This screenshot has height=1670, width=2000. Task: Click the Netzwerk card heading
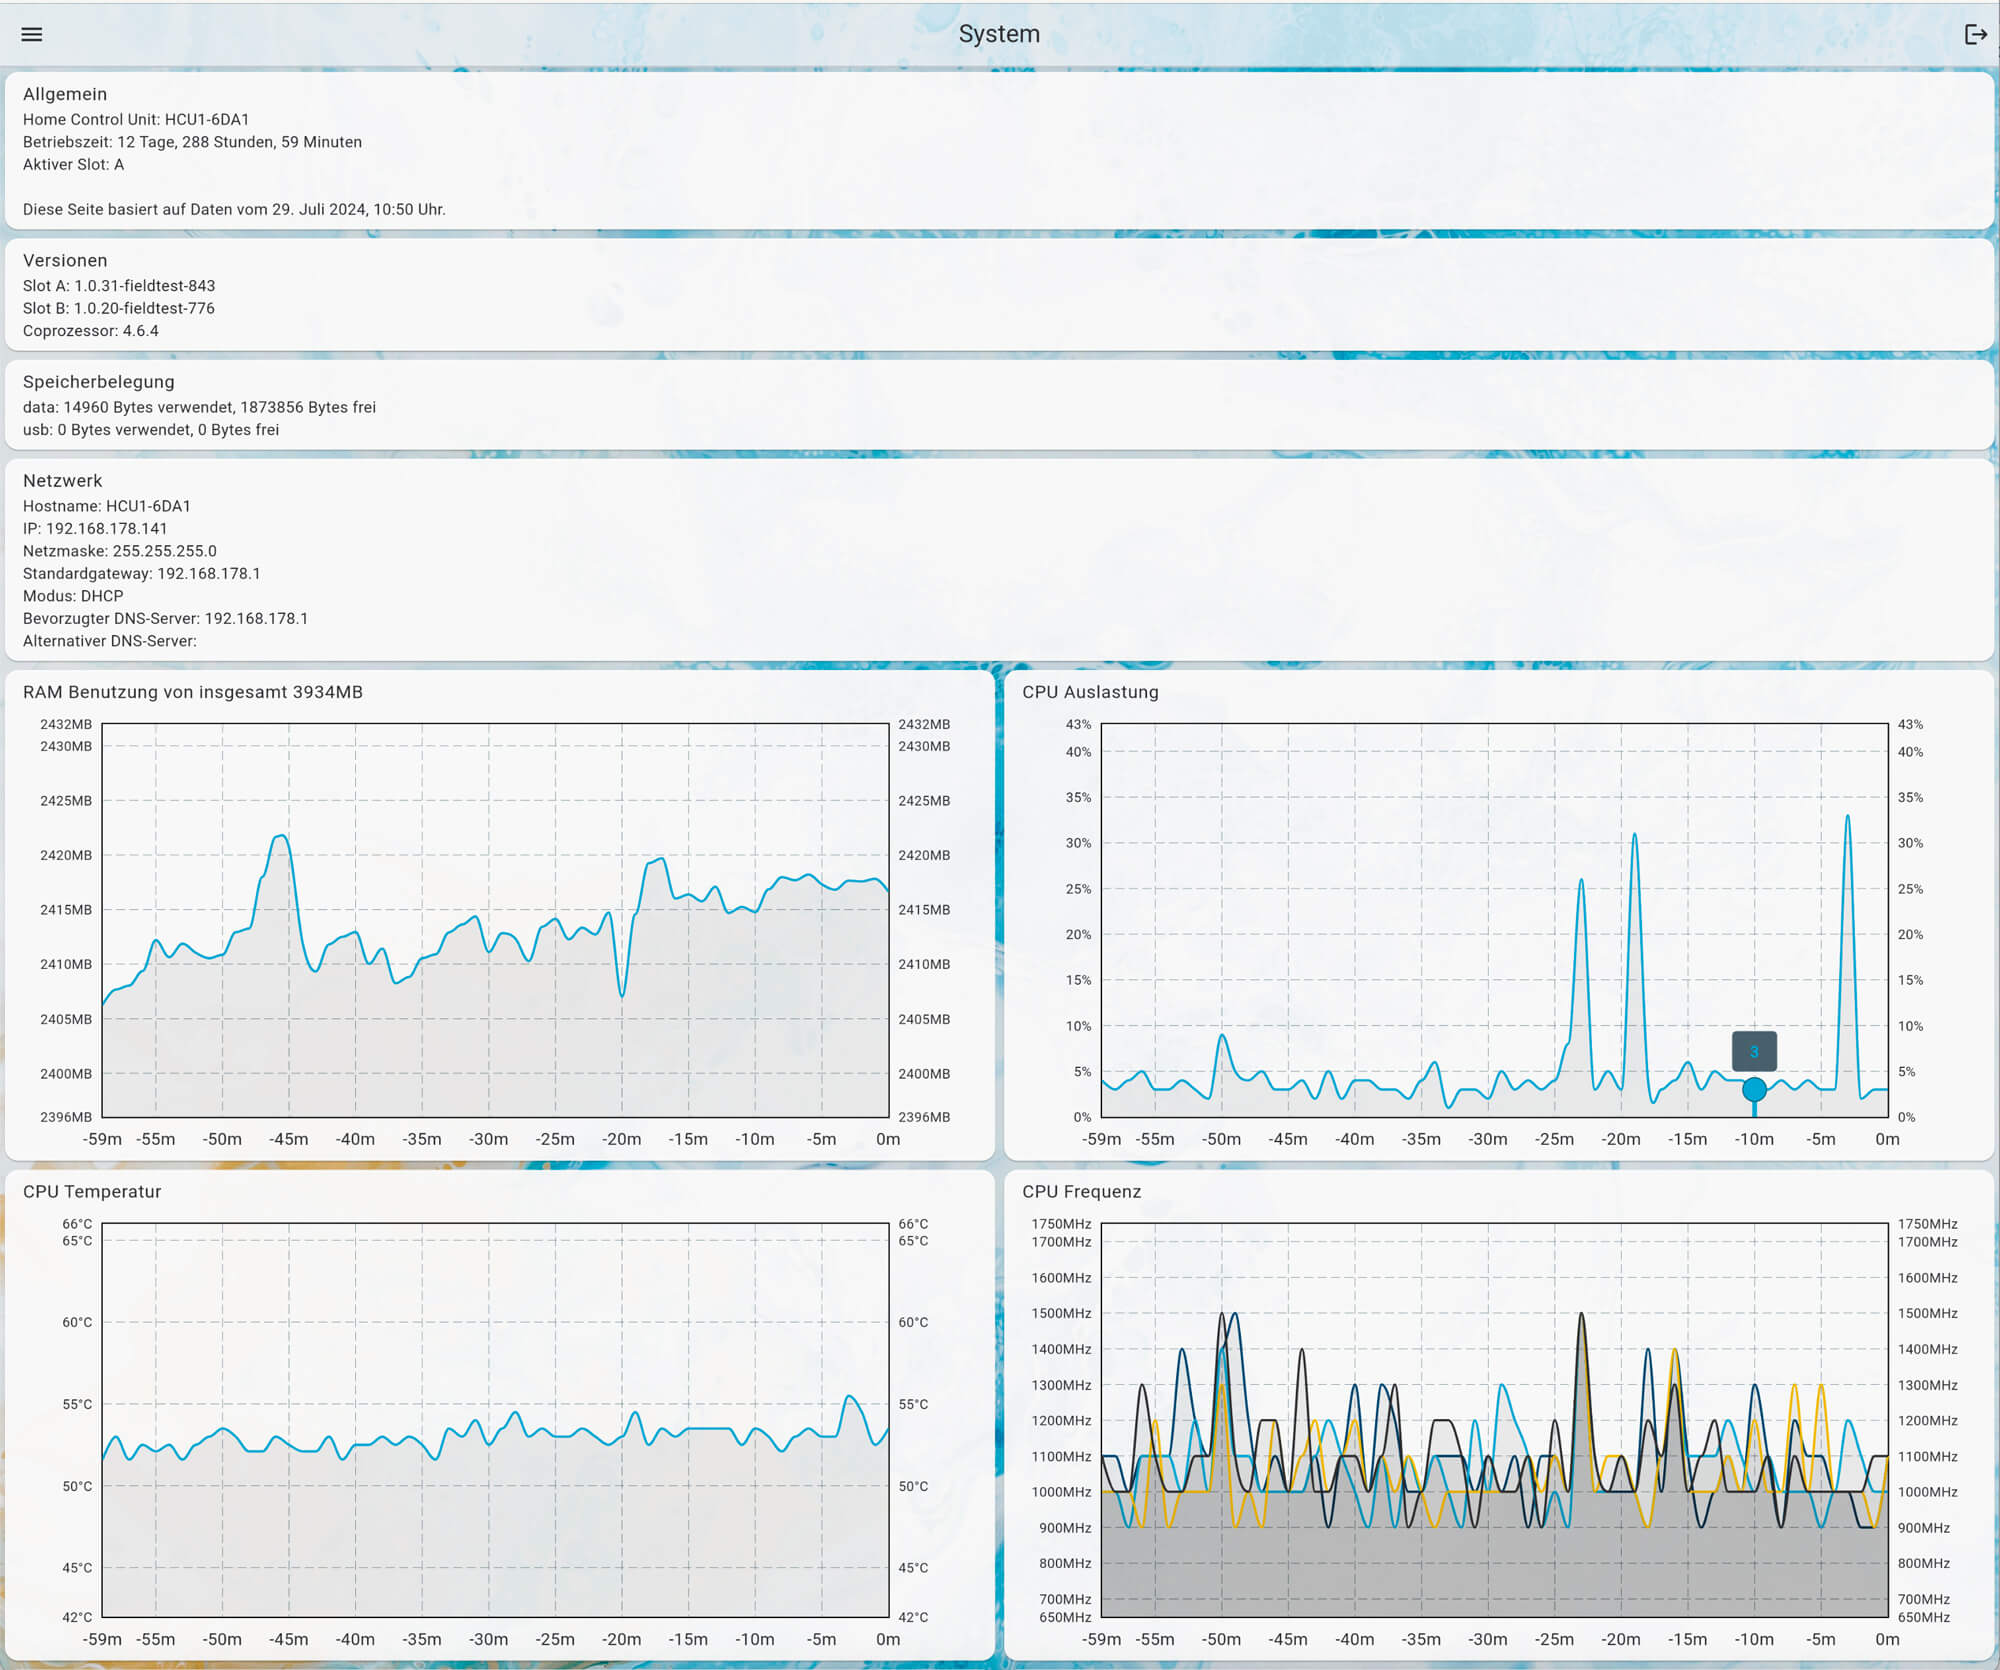coord(62,481)
